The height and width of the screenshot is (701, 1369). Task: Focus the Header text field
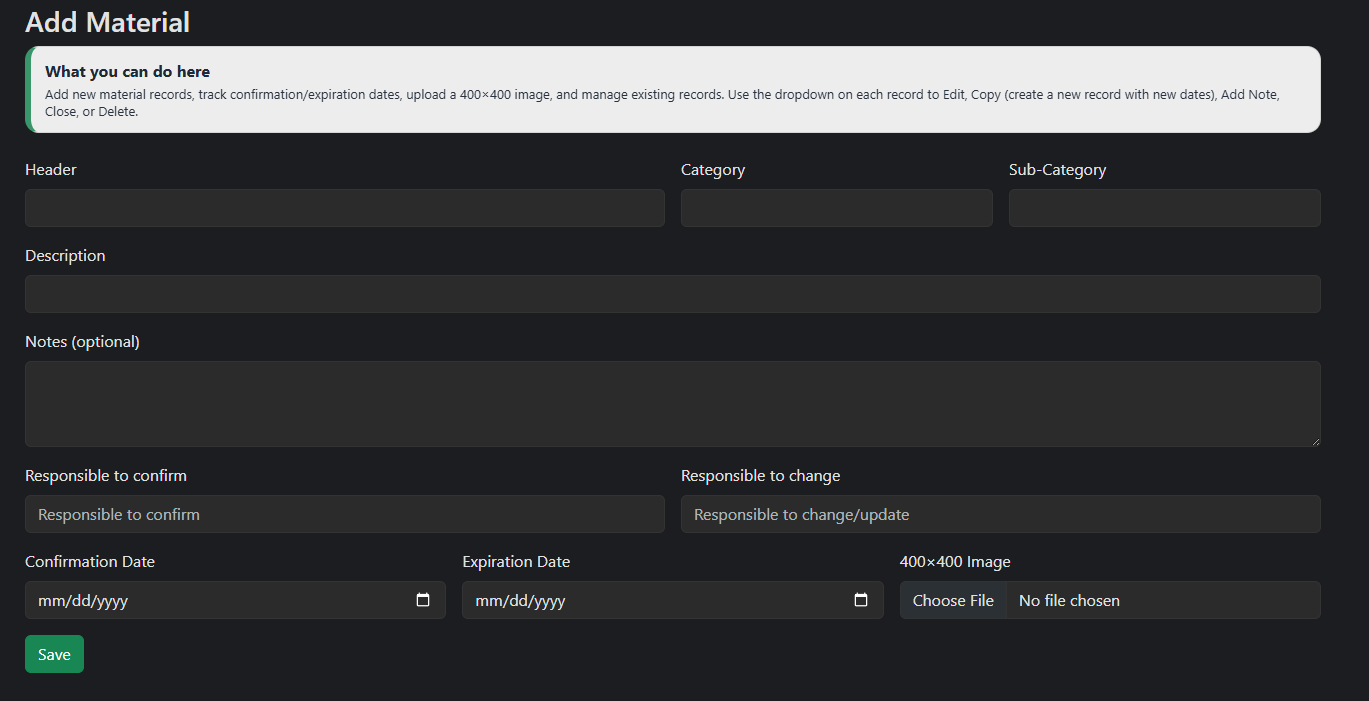344,208
